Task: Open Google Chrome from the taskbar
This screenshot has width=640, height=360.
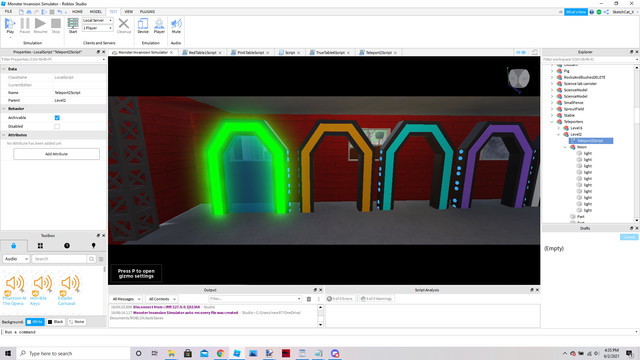Action: click(220, 353)
